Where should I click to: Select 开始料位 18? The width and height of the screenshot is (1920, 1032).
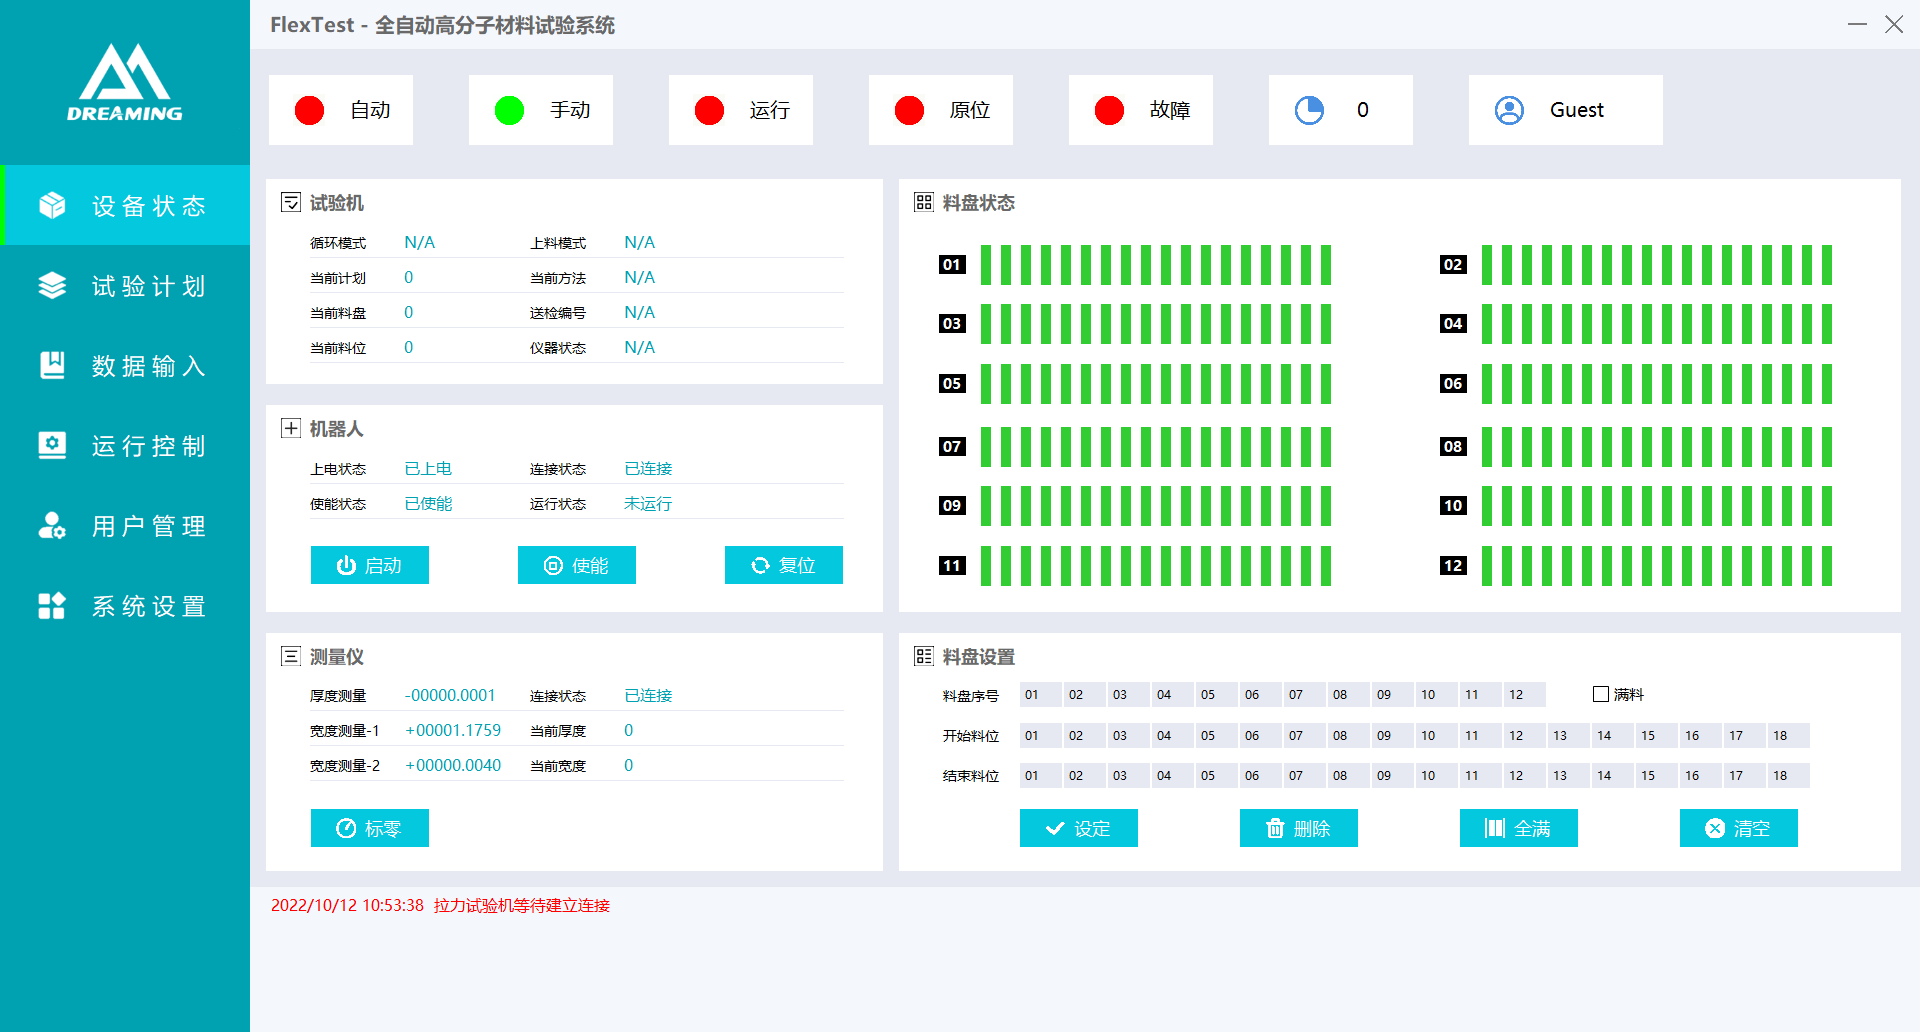tap(1789, 735)
